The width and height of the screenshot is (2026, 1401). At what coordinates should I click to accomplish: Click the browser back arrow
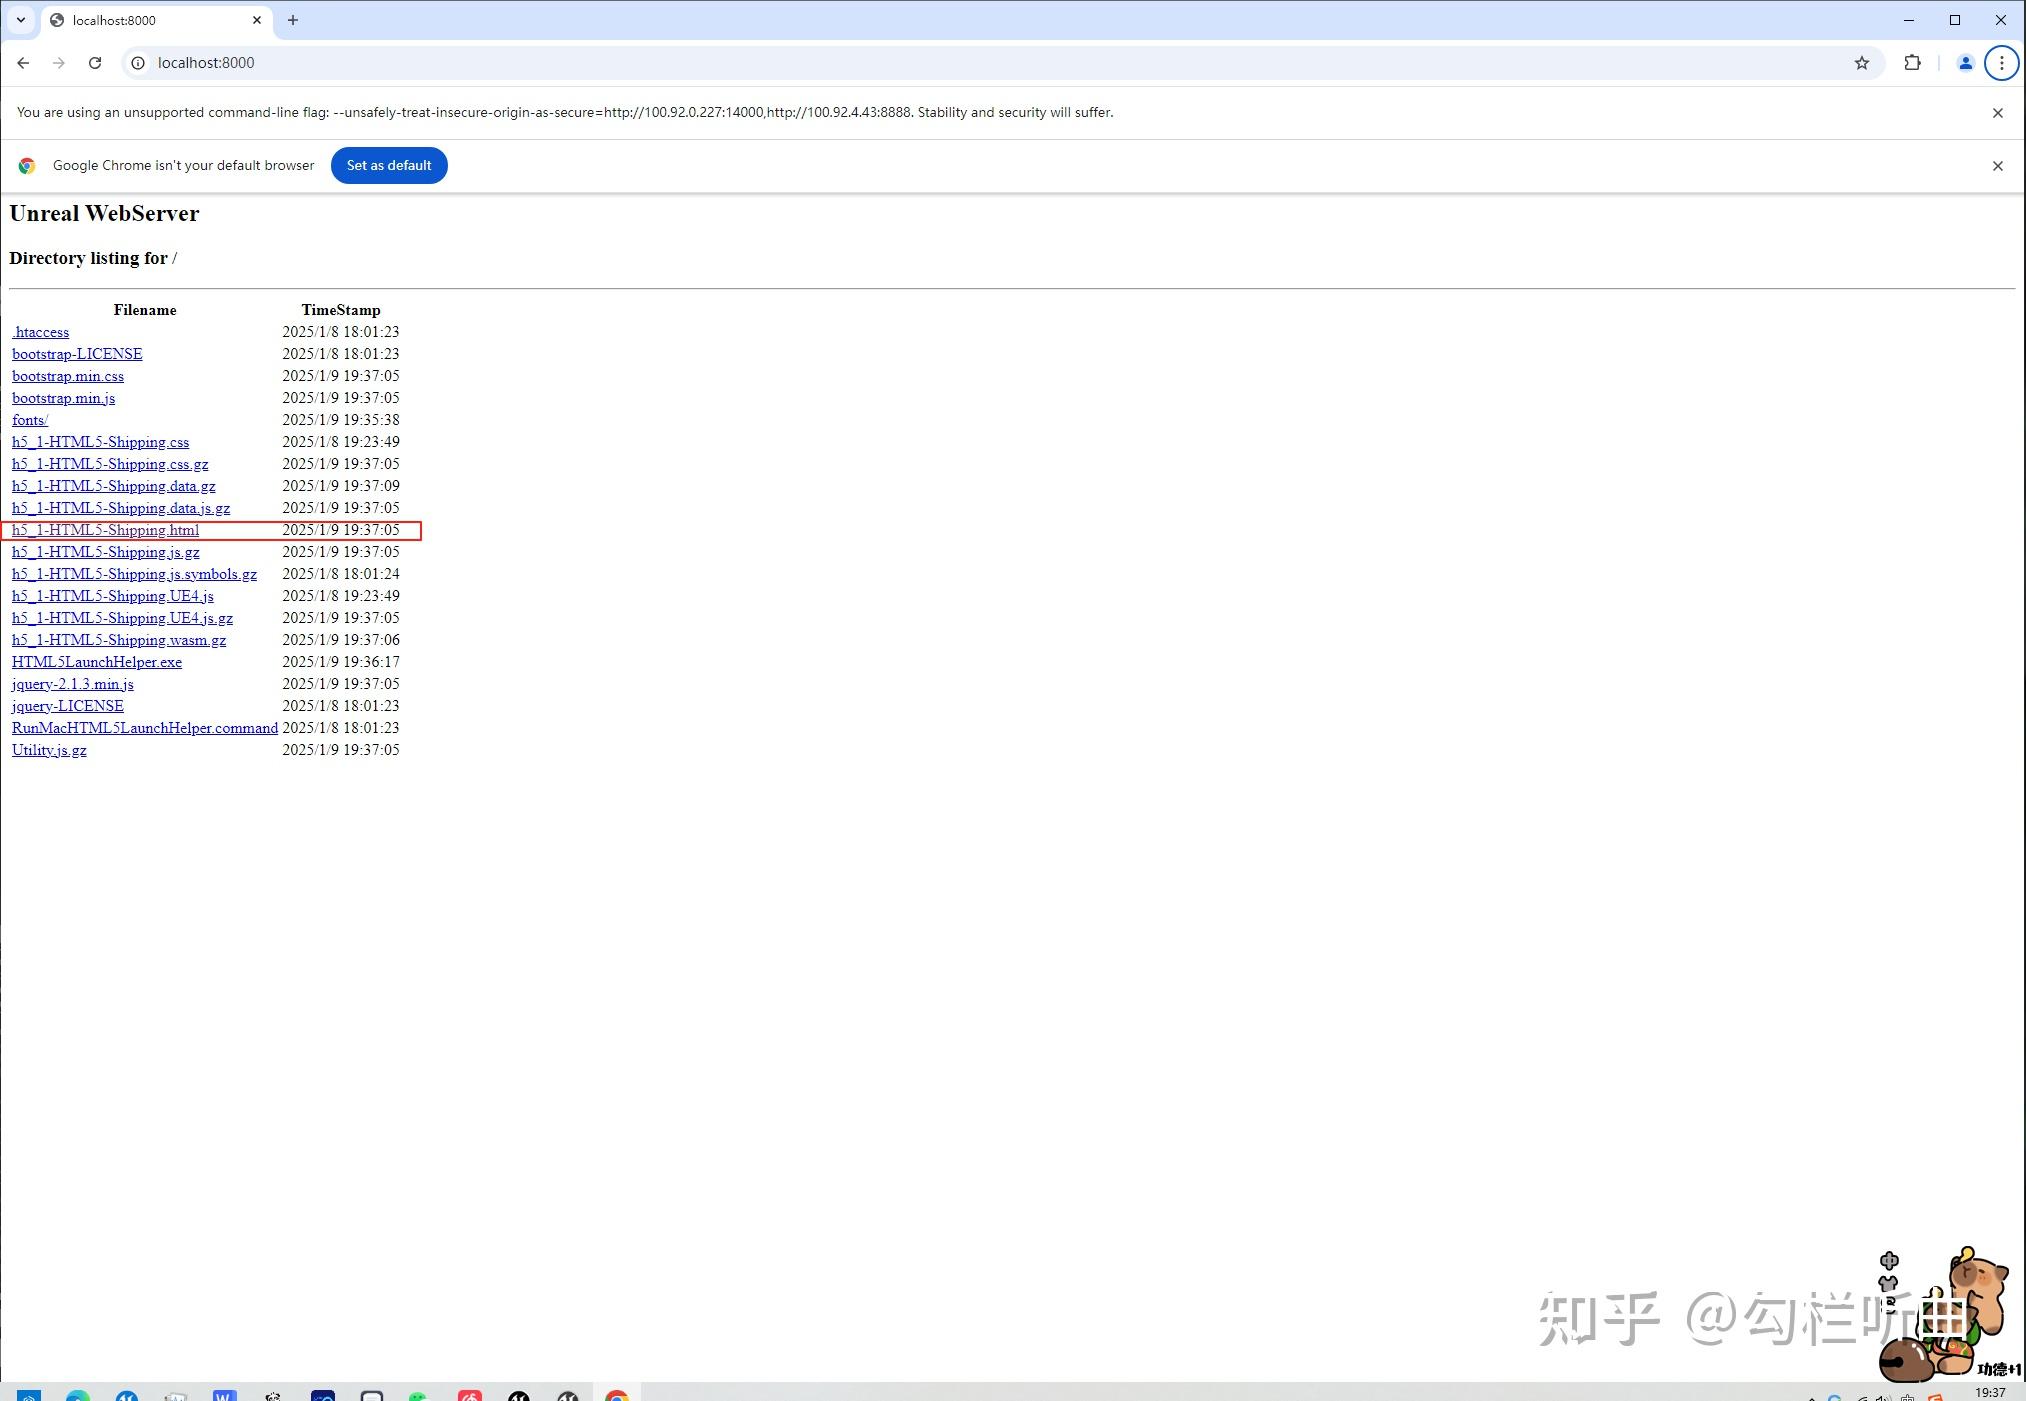coord(23,62)
